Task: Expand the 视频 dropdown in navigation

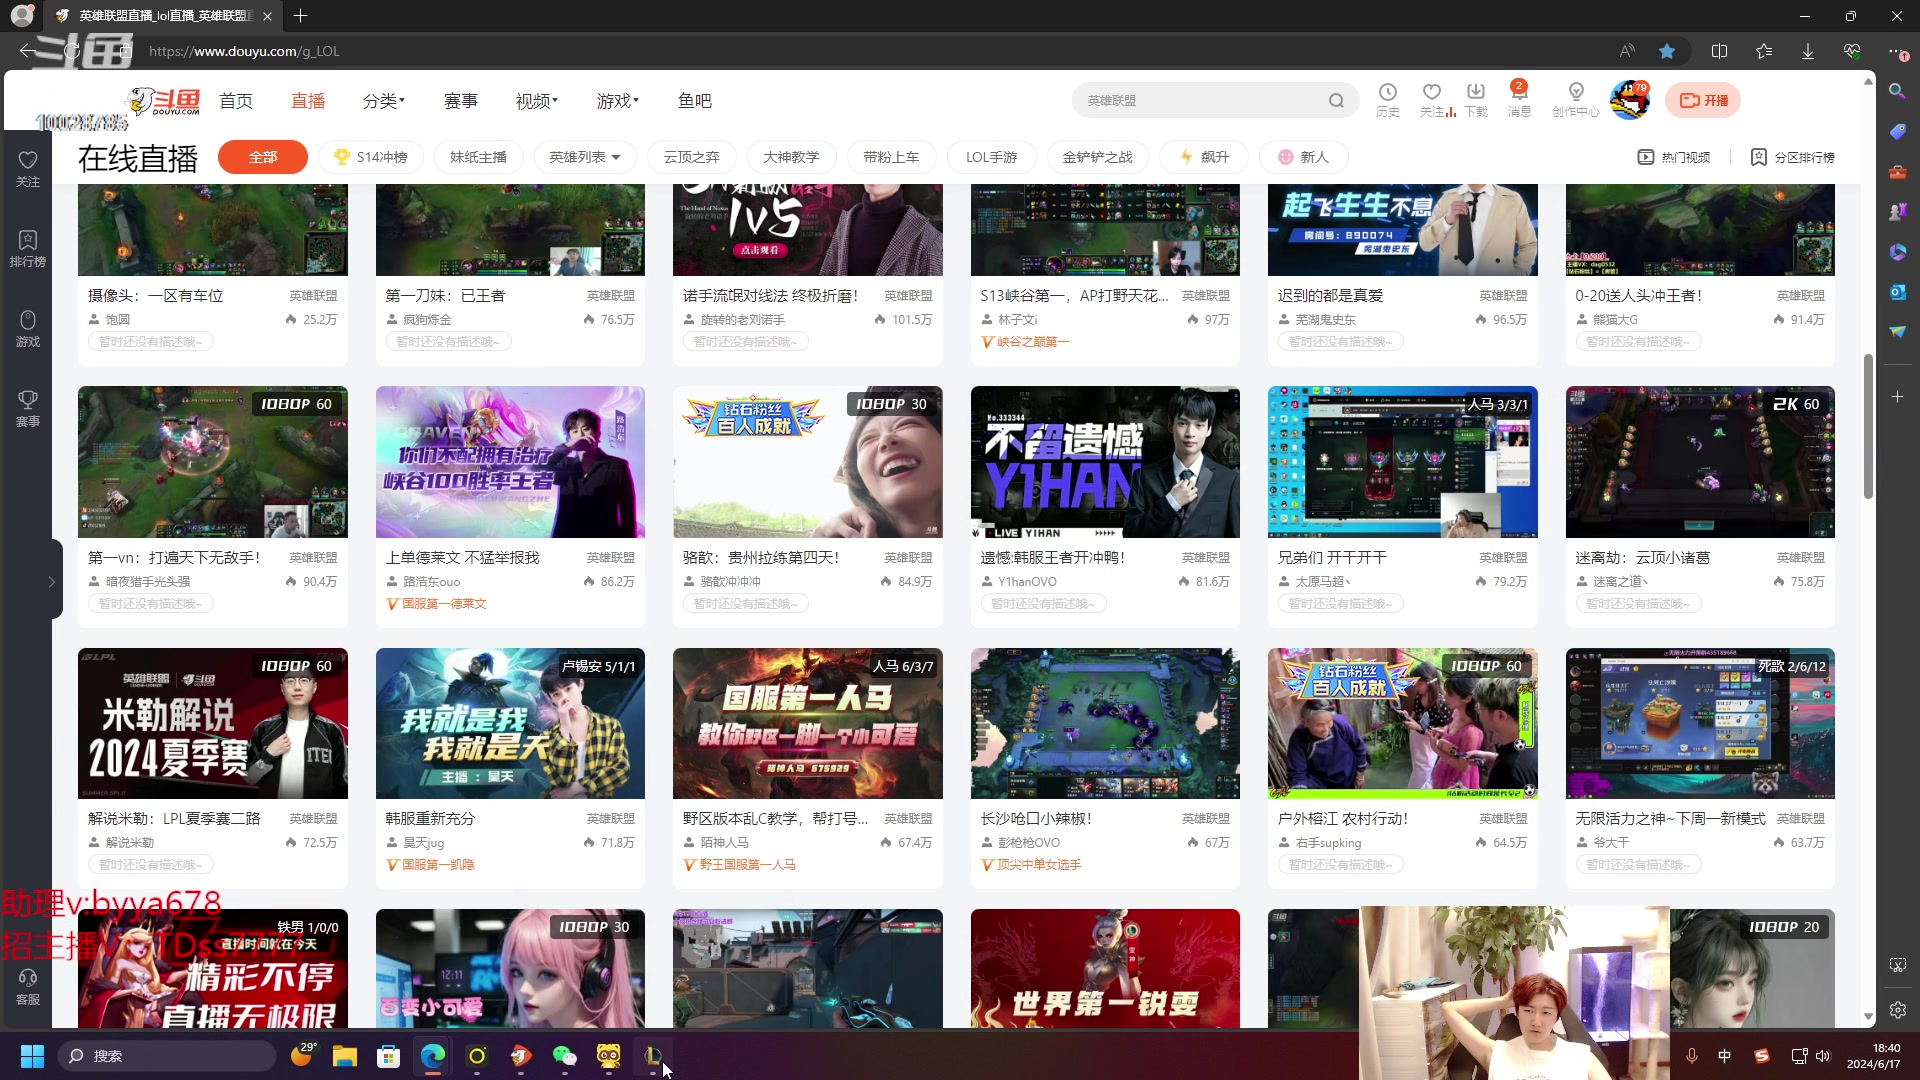Action: coord(537,101)
